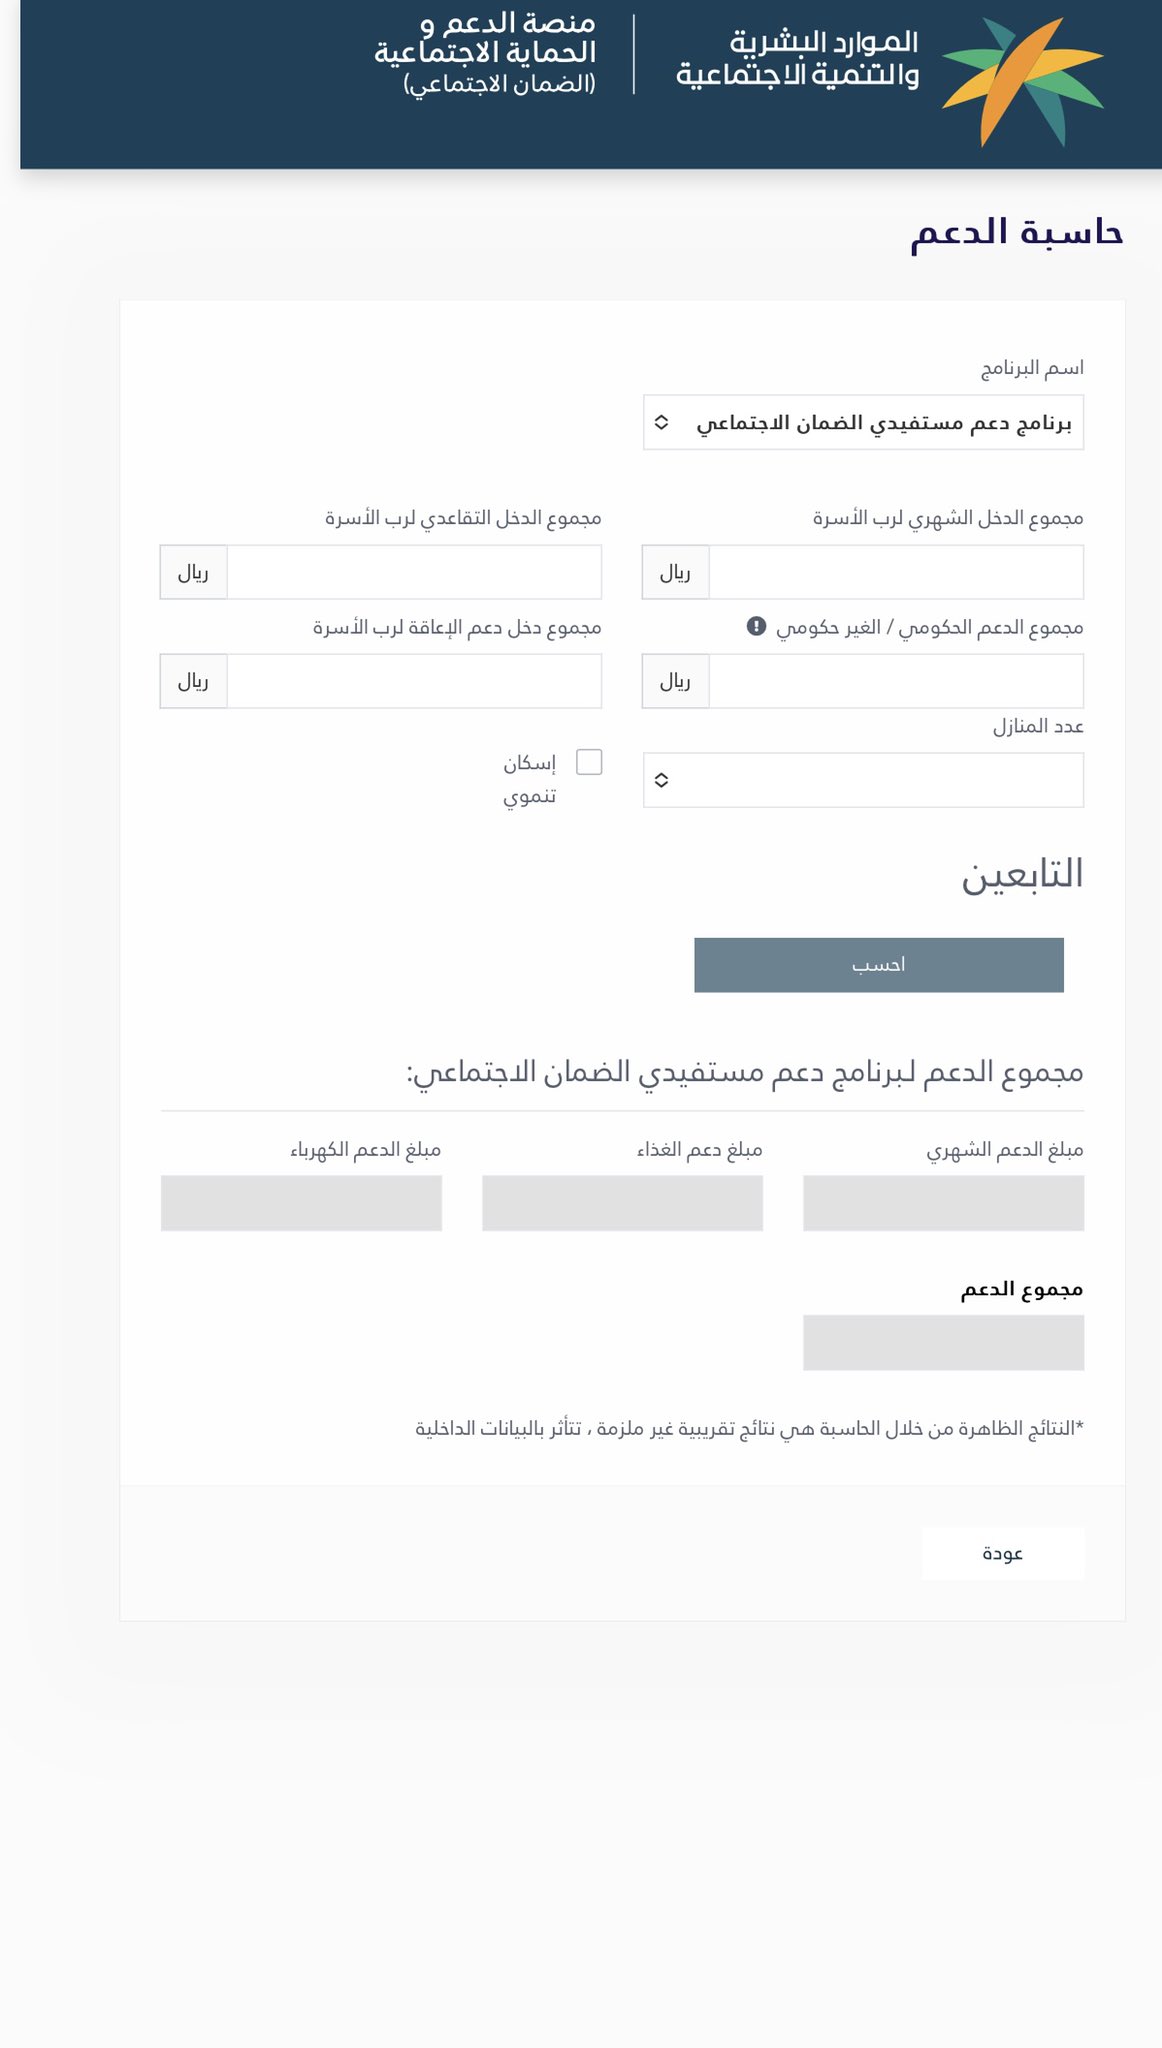Click the disability support دعم الإعاقة input
This screenshot has height=2048, width=1162.
(x=414, y=681)
